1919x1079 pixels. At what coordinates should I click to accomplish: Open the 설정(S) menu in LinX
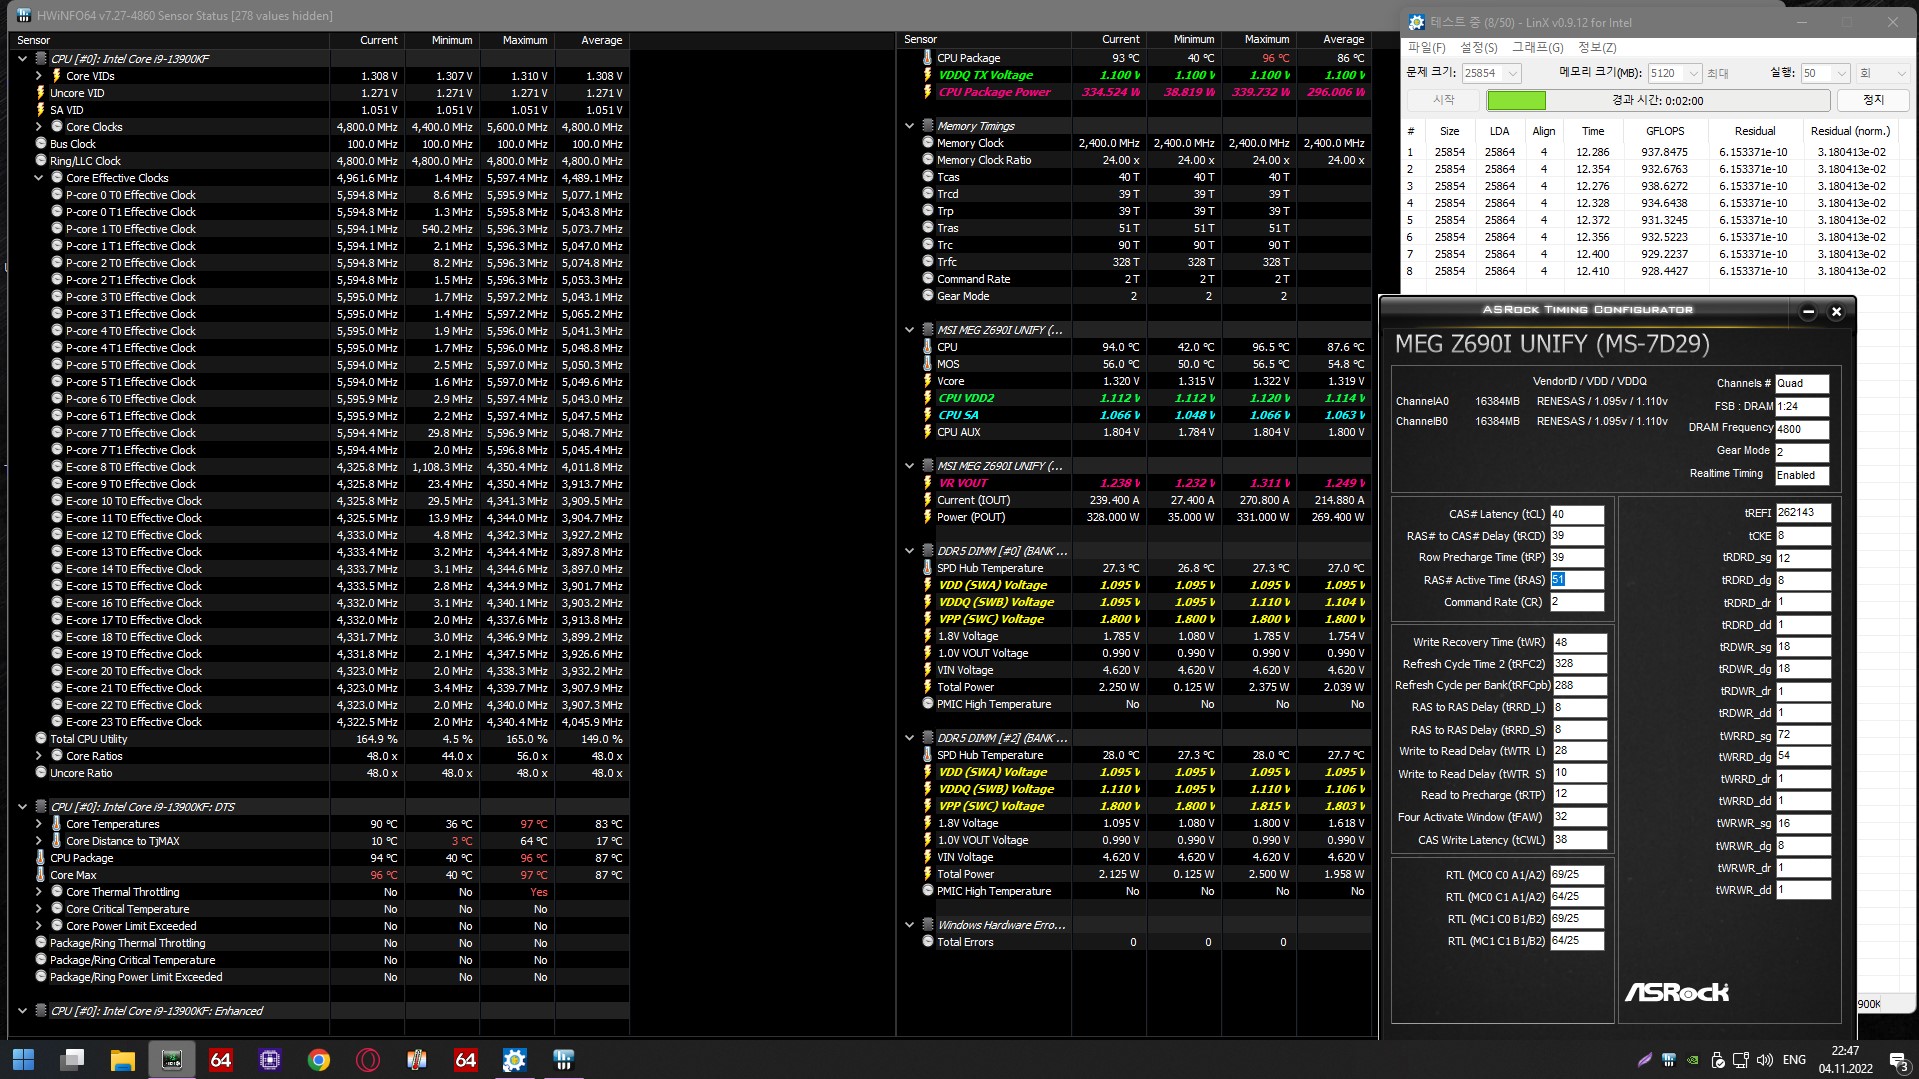(1478, 48)
